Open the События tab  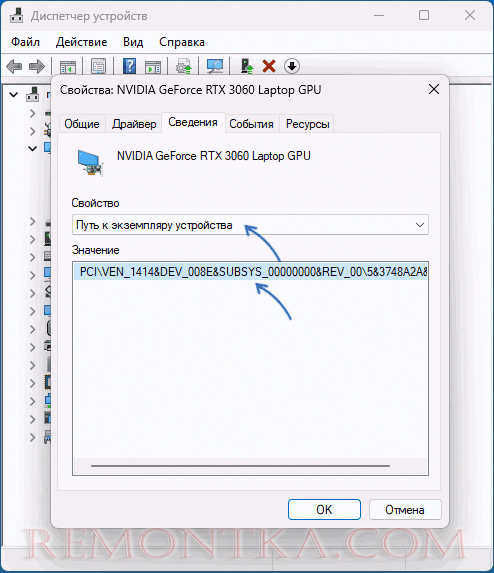click(251, 124)
